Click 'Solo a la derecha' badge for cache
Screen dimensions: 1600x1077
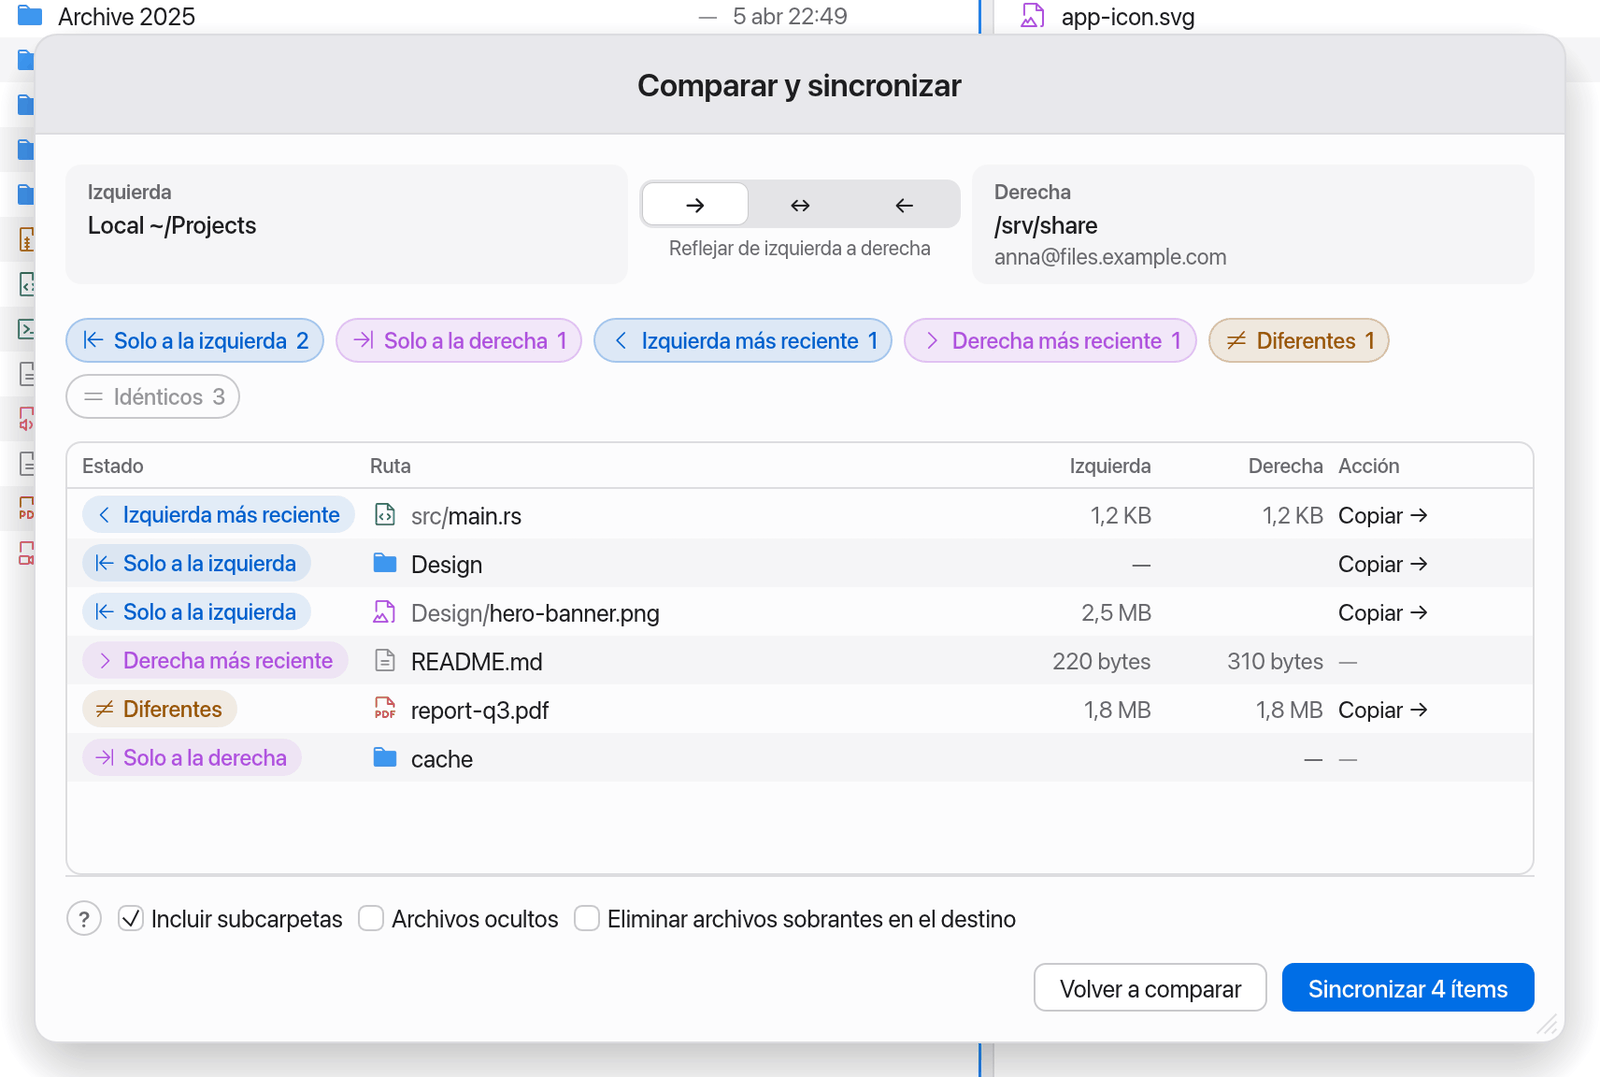192,758
